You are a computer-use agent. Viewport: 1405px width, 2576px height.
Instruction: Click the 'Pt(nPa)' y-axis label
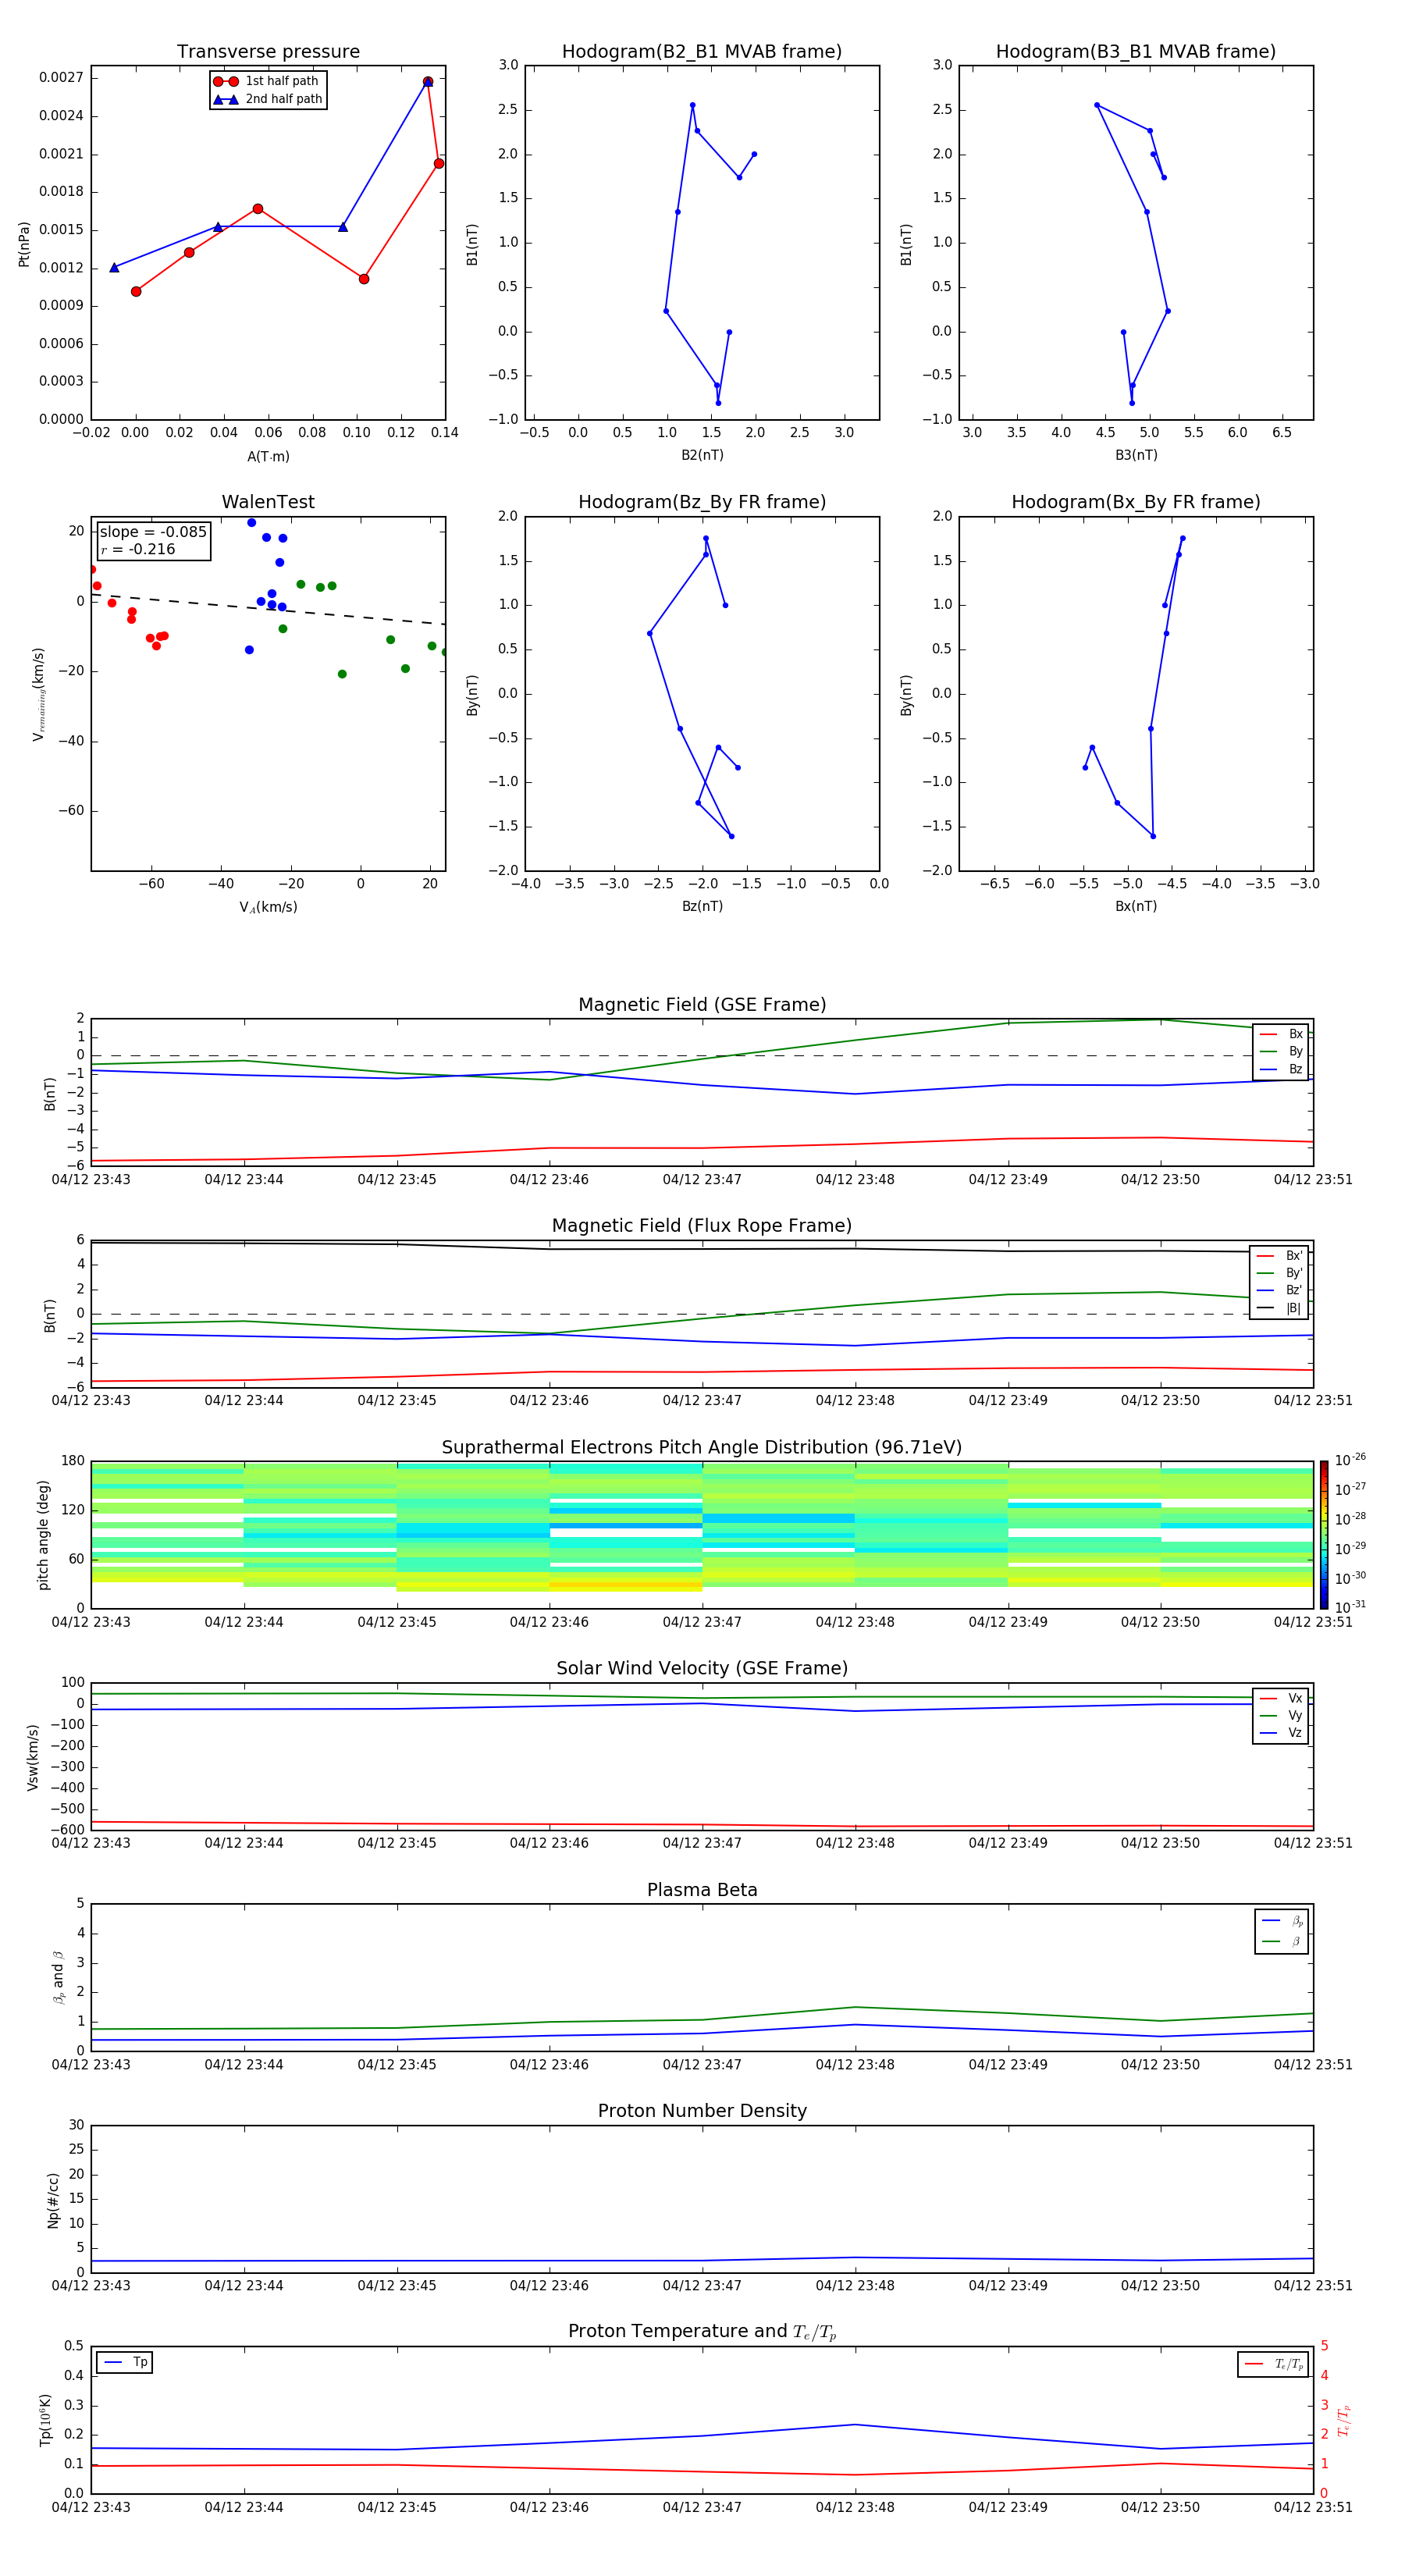click(24, 243)
